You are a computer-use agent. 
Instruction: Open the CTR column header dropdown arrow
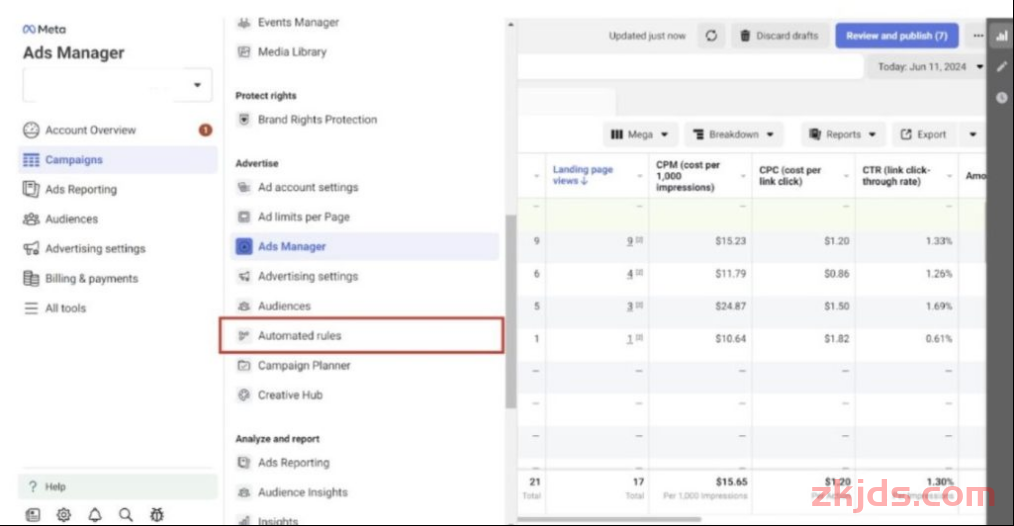point(949,176)
